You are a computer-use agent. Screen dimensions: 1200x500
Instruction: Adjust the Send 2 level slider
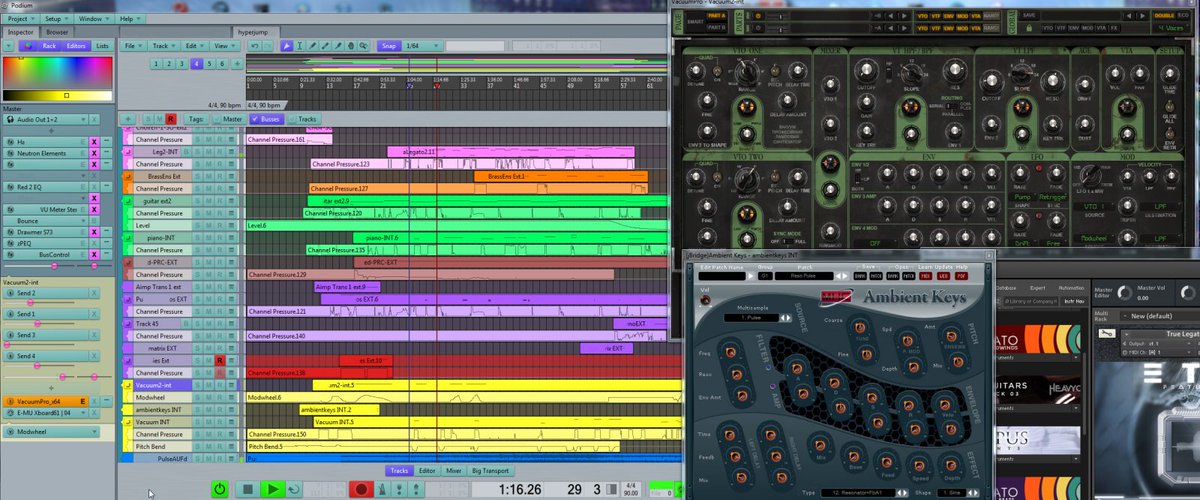coord(40,302)
